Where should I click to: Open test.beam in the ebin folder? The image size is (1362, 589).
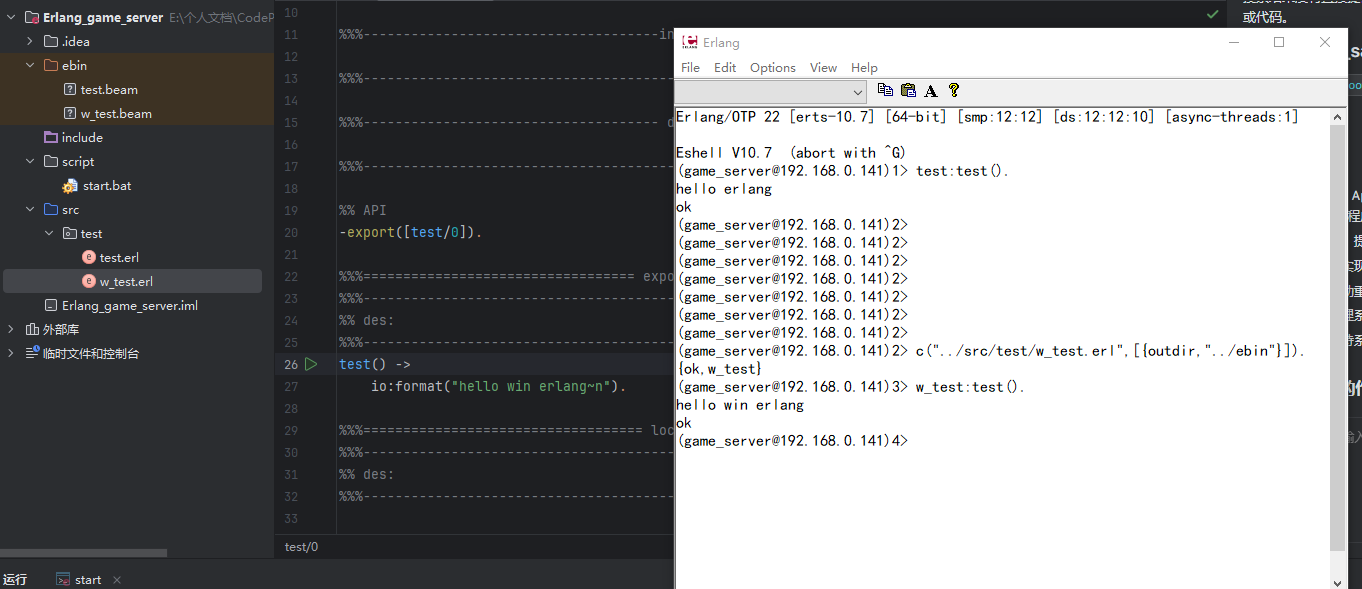point(109,90)
